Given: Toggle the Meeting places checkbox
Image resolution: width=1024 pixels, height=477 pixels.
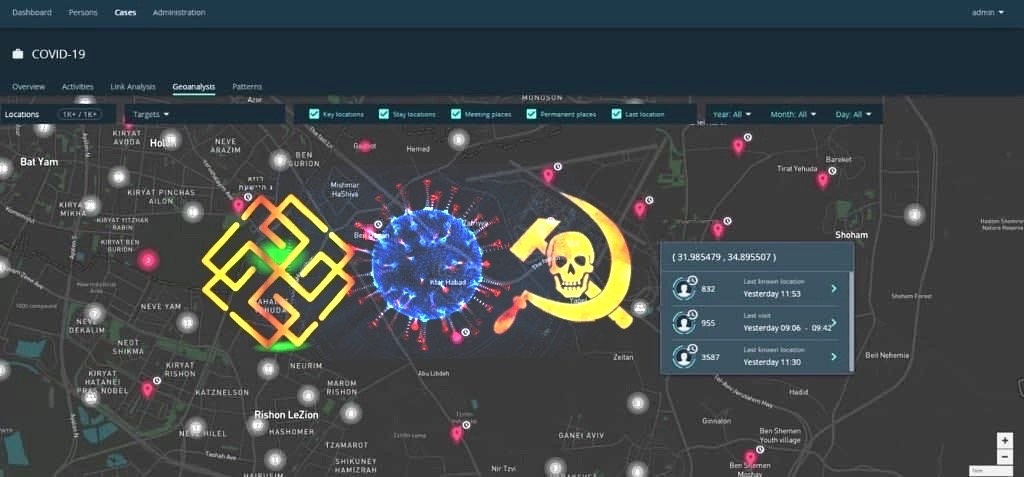Looking at the screenshot, I should [456, 114].
